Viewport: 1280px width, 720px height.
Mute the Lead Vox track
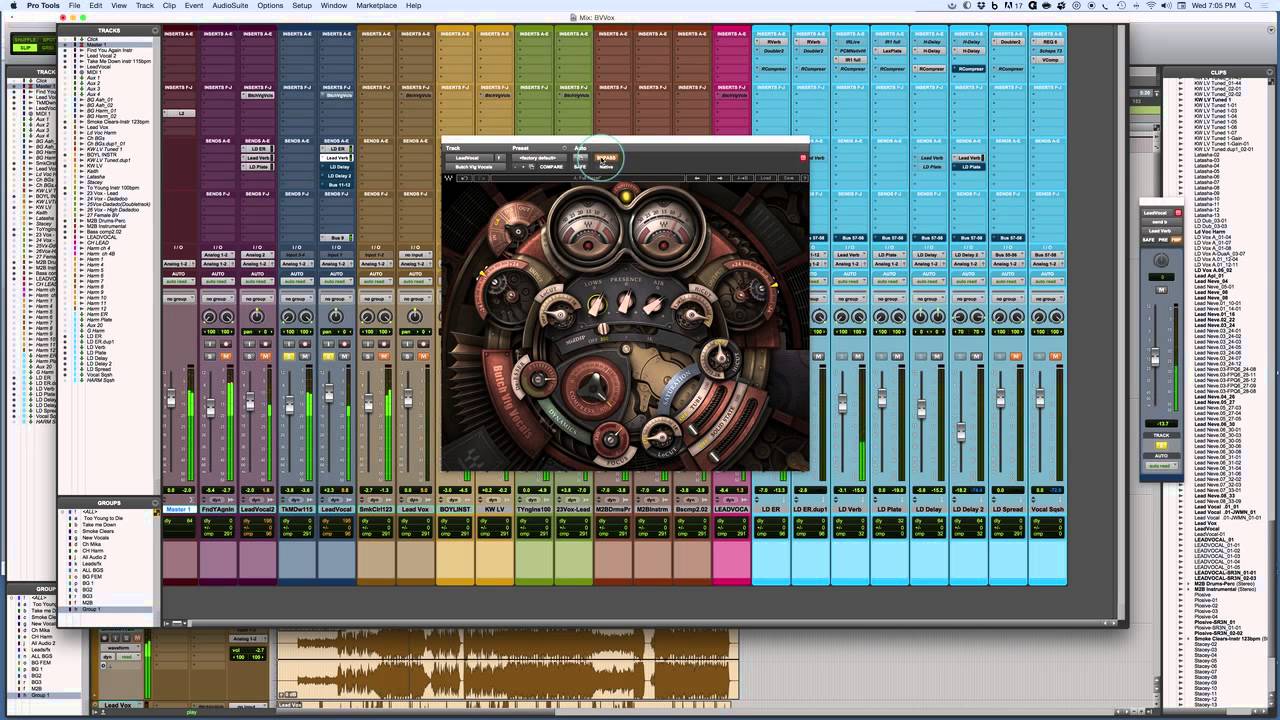point(425,356)
